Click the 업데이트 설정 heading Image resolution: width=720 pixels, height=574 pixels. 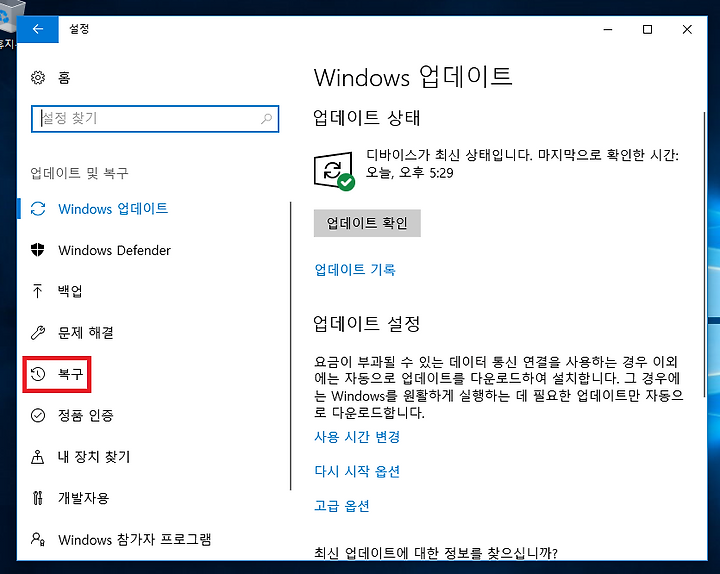tap(366, 324)
